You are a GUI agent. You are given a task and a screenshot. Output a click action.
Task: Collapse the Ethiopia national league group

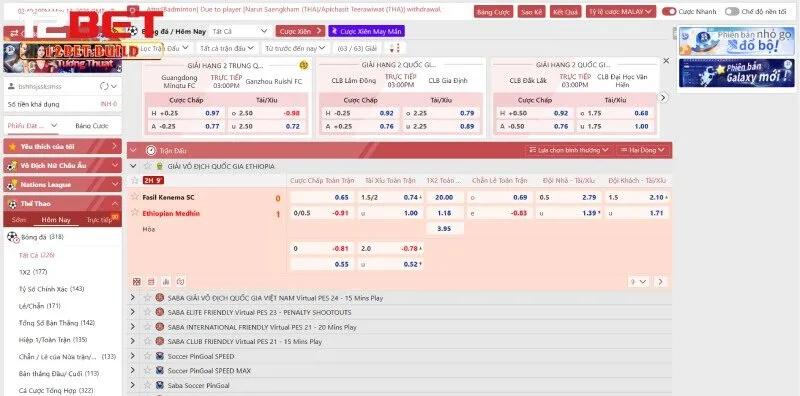pos(134,166)
